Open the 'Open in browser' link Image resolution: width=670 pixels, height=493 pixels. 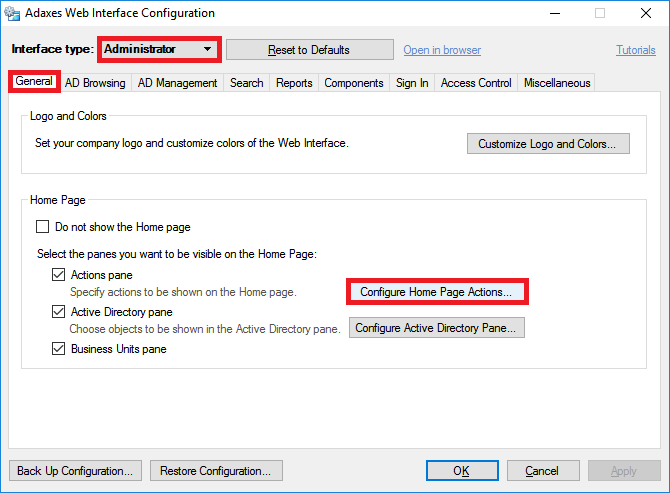[x=442, y=50]
